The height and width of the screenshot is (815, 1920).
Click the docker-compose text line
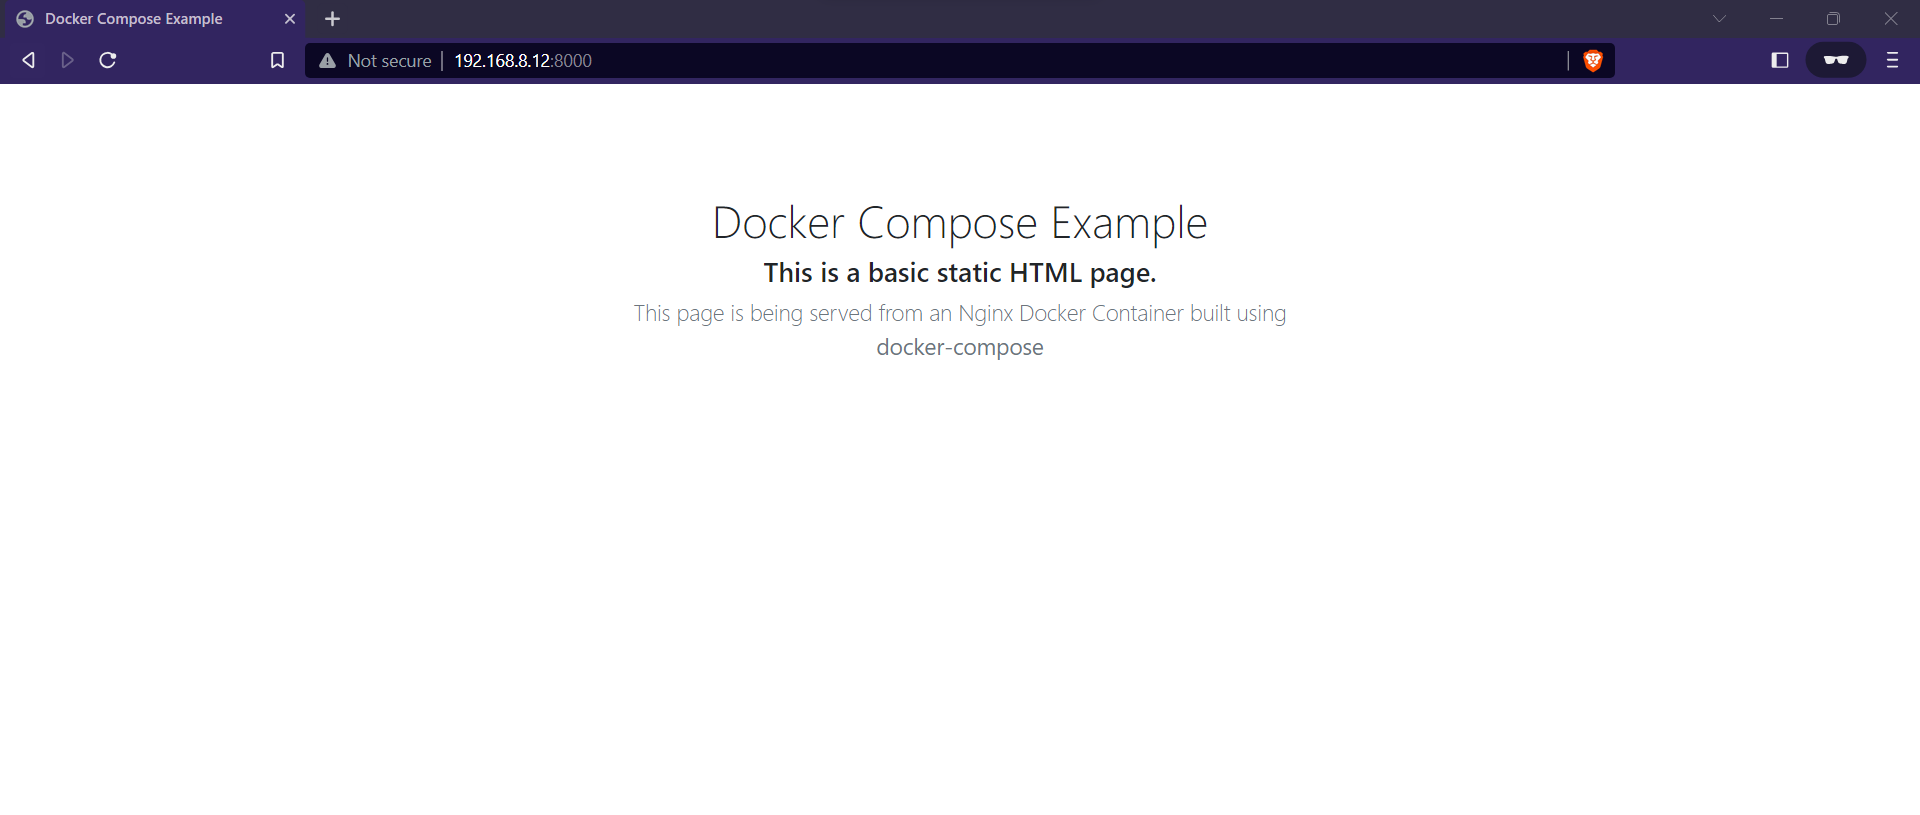(x=960, y=347)
